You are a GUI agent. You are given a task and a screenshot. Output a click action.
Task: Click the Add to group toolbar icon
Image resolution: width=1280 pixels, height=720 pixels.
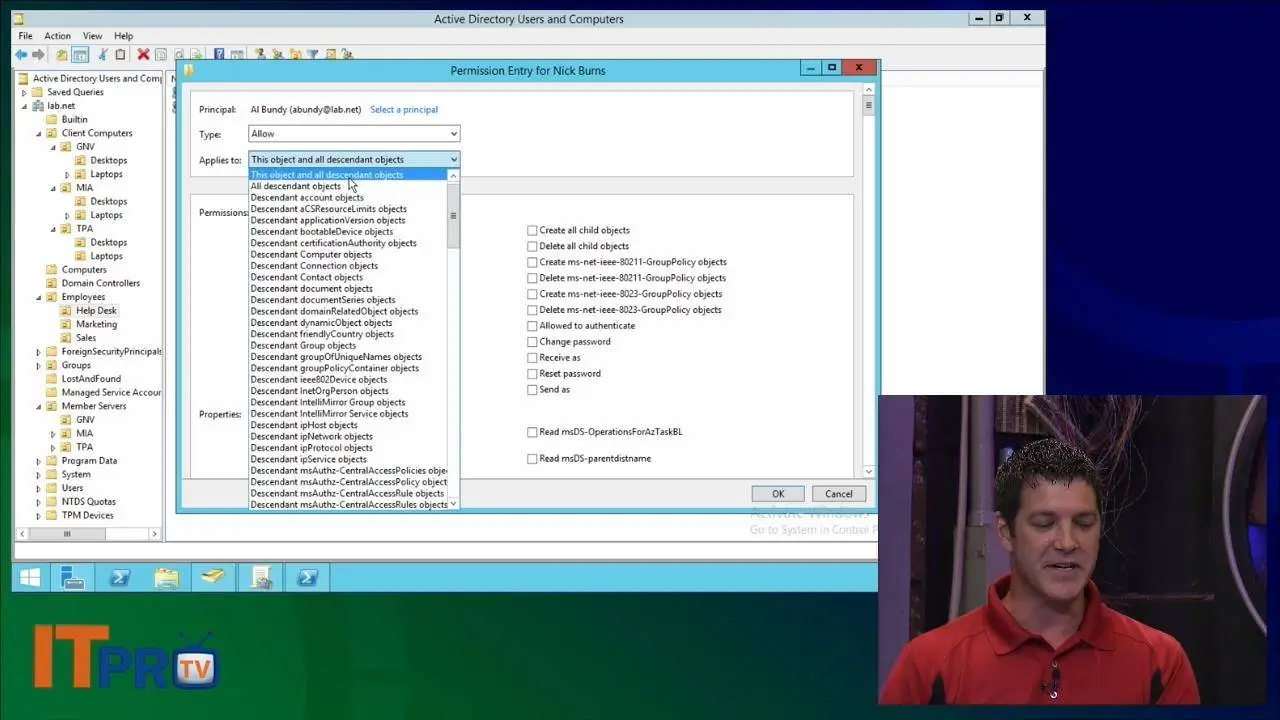click(x=347, y=54)
